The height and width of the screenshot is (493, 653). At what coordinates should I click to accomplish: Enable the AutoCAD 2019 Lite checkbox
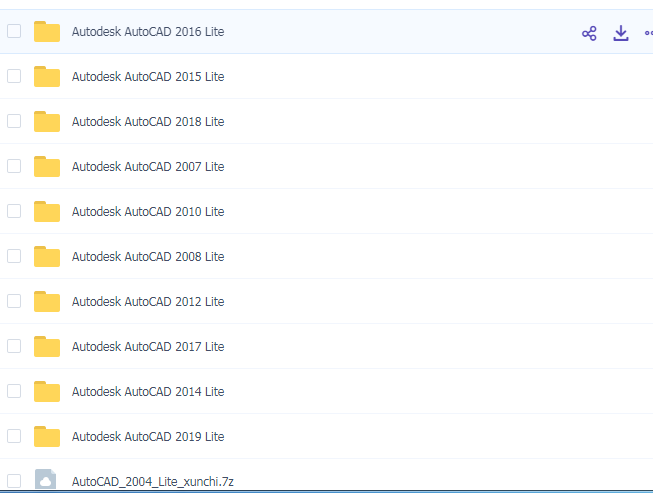pos(14,436)
